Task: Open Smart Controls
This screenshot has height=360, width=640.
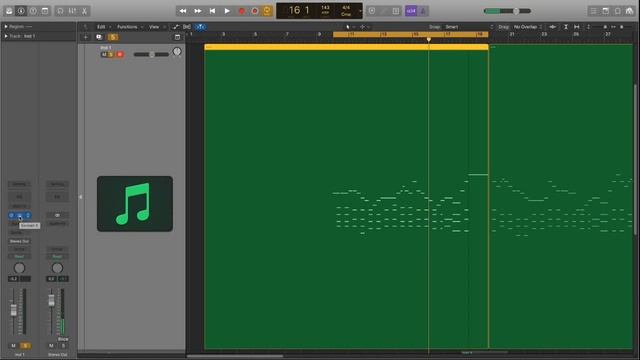Action: tap(60, 11)
